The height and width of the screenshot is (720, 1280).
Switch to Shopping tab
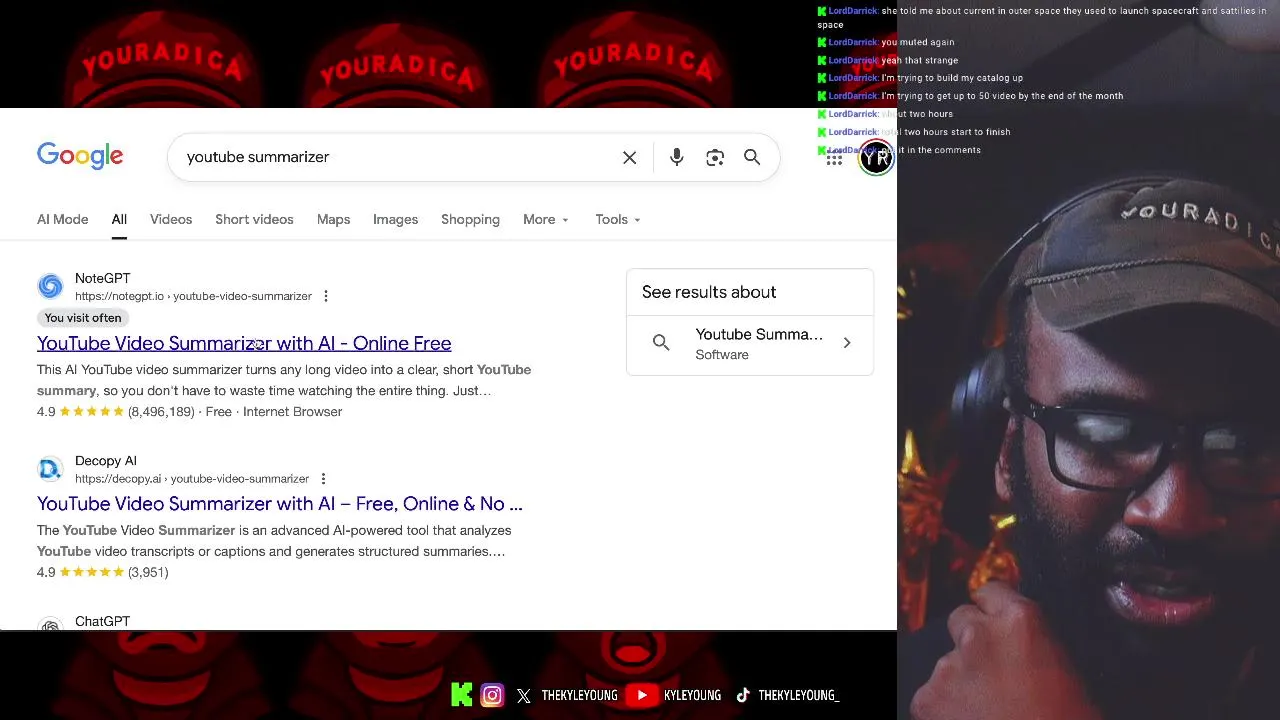470,220
